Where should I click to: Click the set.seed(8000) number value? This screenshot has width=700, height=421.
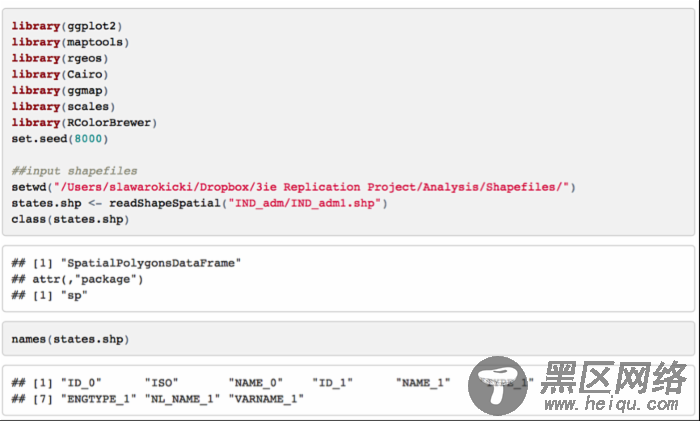coord(88,138)
